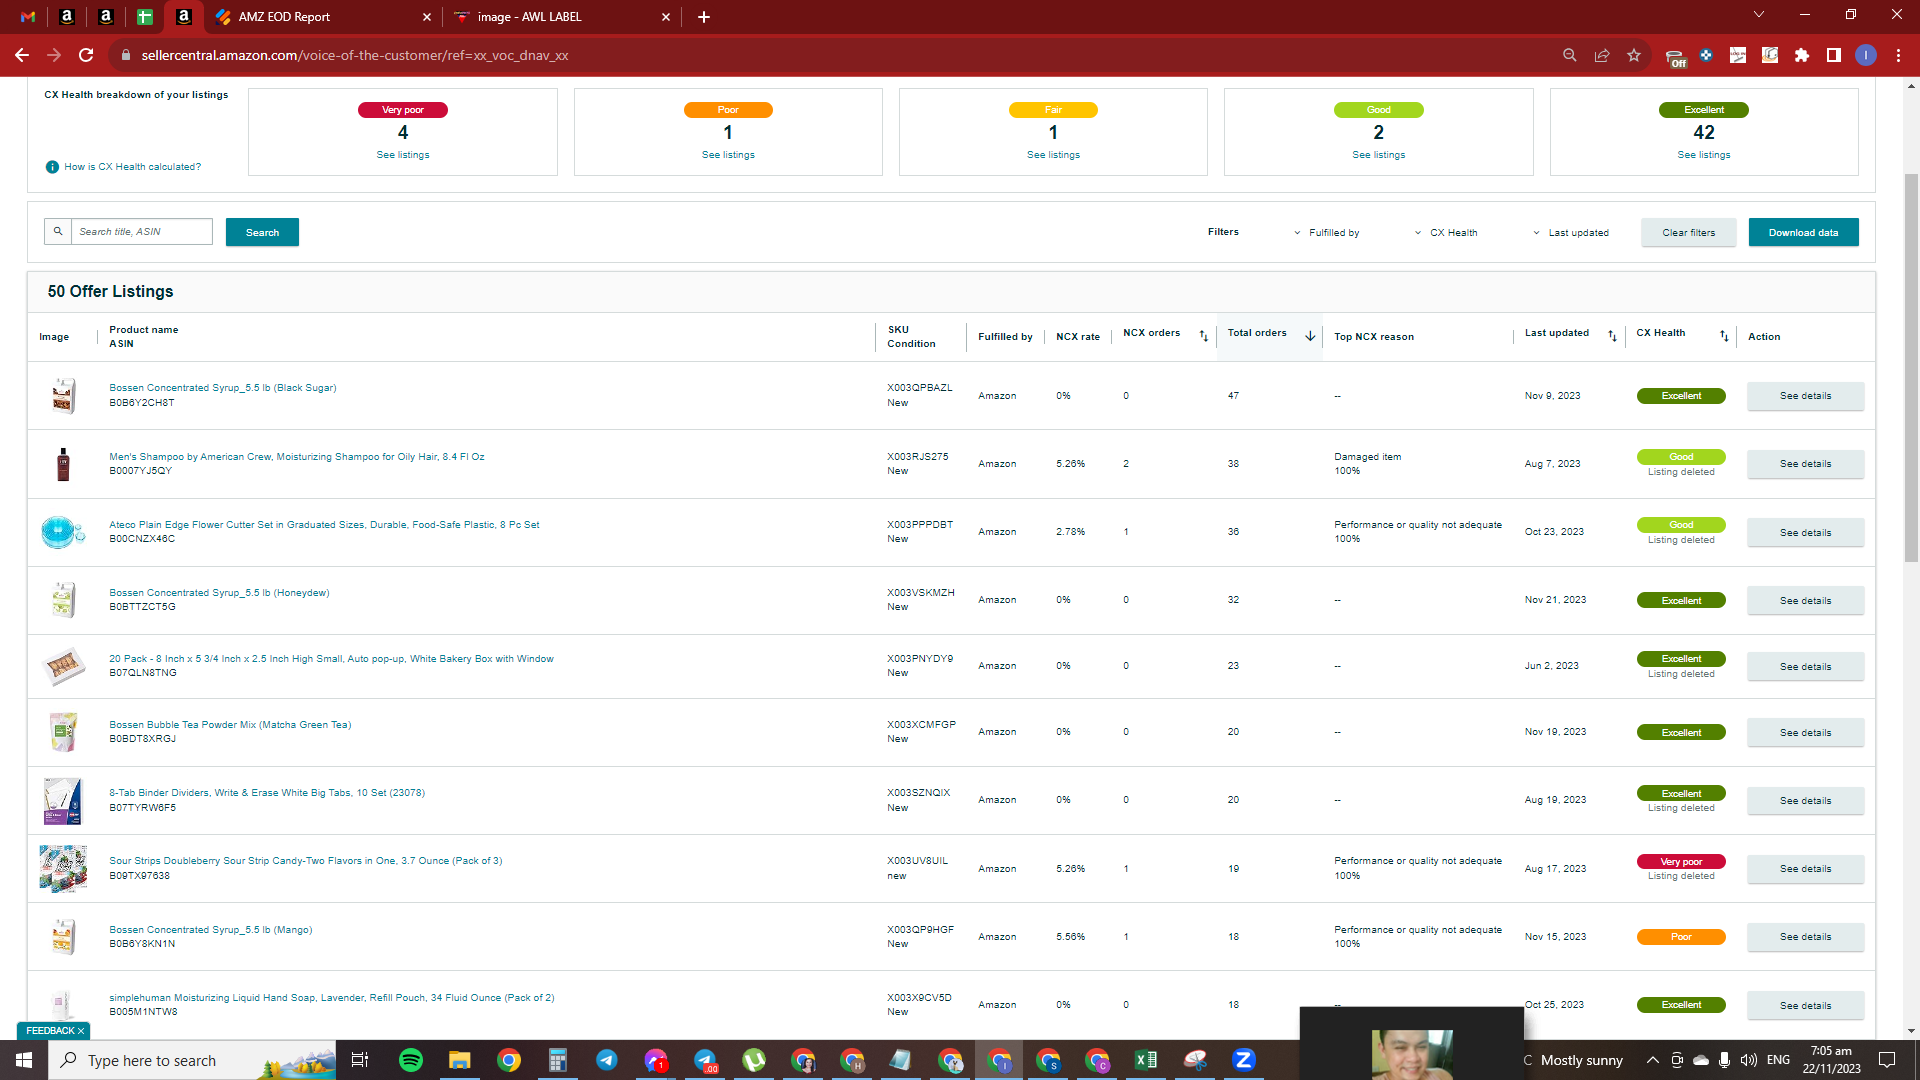Screen dimensions: 1920x1080
Task: Sort listings by Last updated arrows
Action: coord(1612,336)
